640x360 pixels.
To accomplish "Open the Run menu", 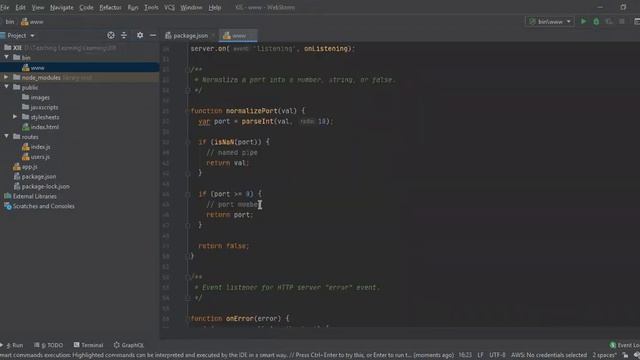I will point(133,7).
